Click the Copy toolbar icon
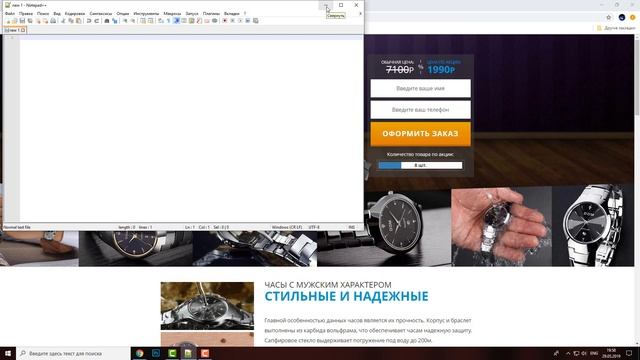The image size is (640, 360). [x=71, y=21]
